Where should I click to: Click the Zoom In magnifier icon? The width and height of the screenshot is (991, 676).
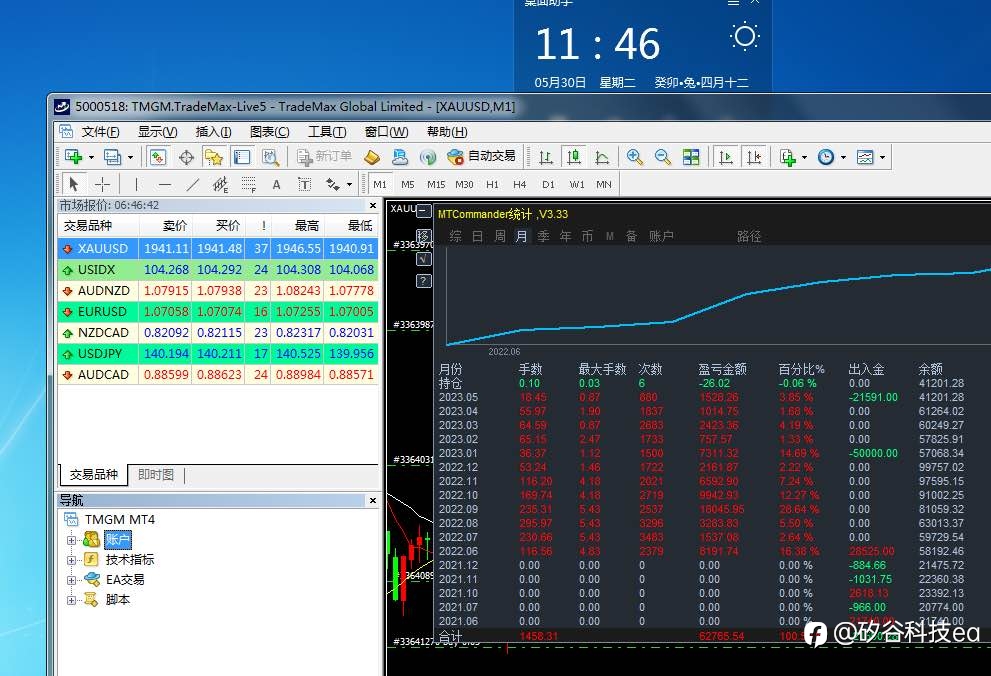635,157
